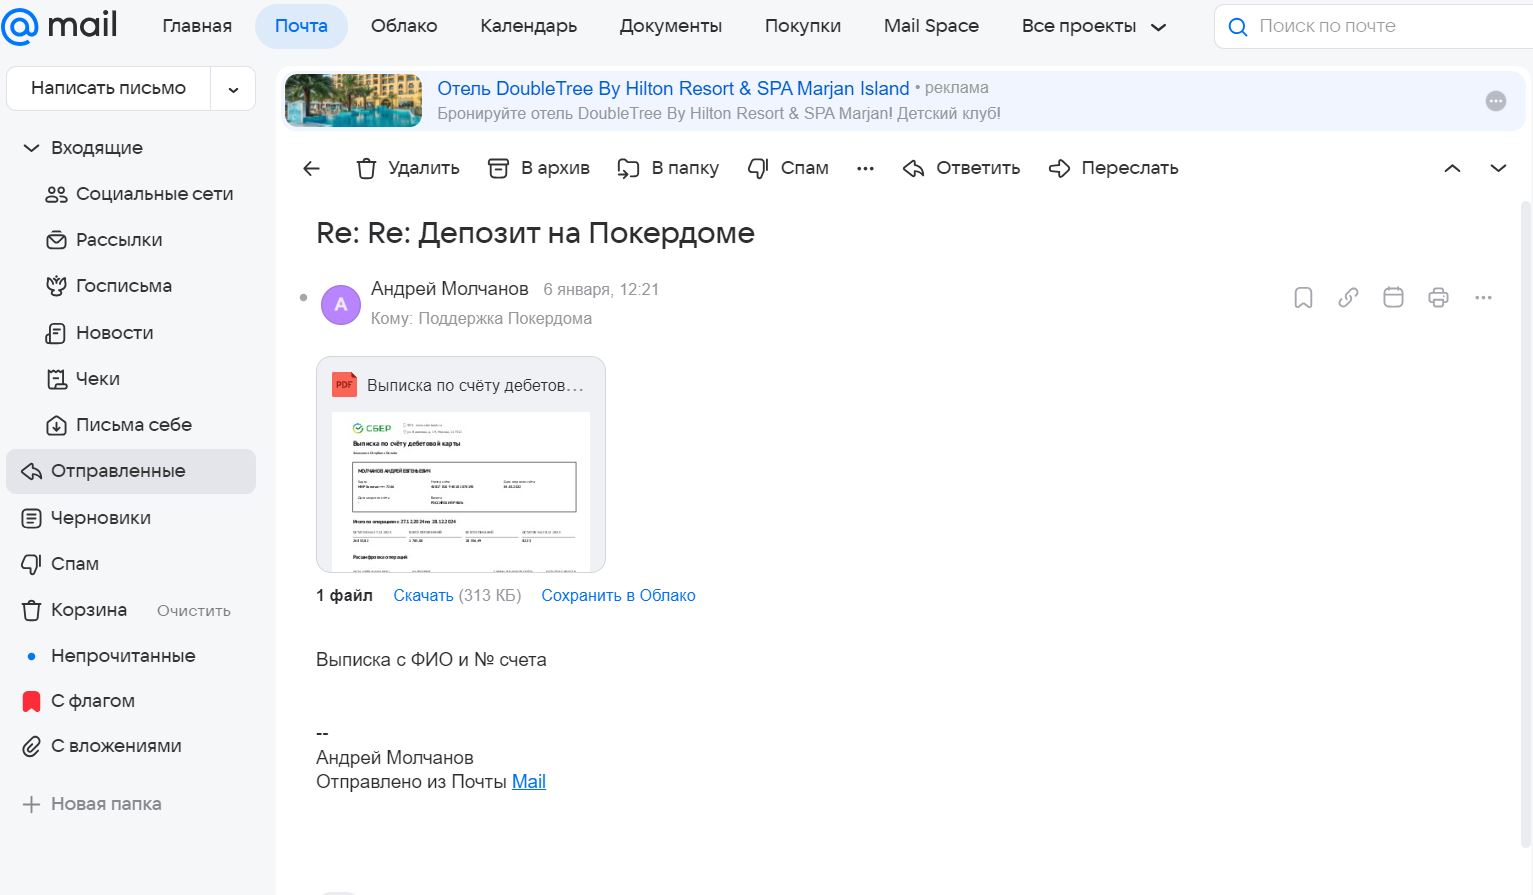This screenshot has width=1533, height=895.
Task: Open message options ellipsis near print
Action: [x=1483, y=298]
